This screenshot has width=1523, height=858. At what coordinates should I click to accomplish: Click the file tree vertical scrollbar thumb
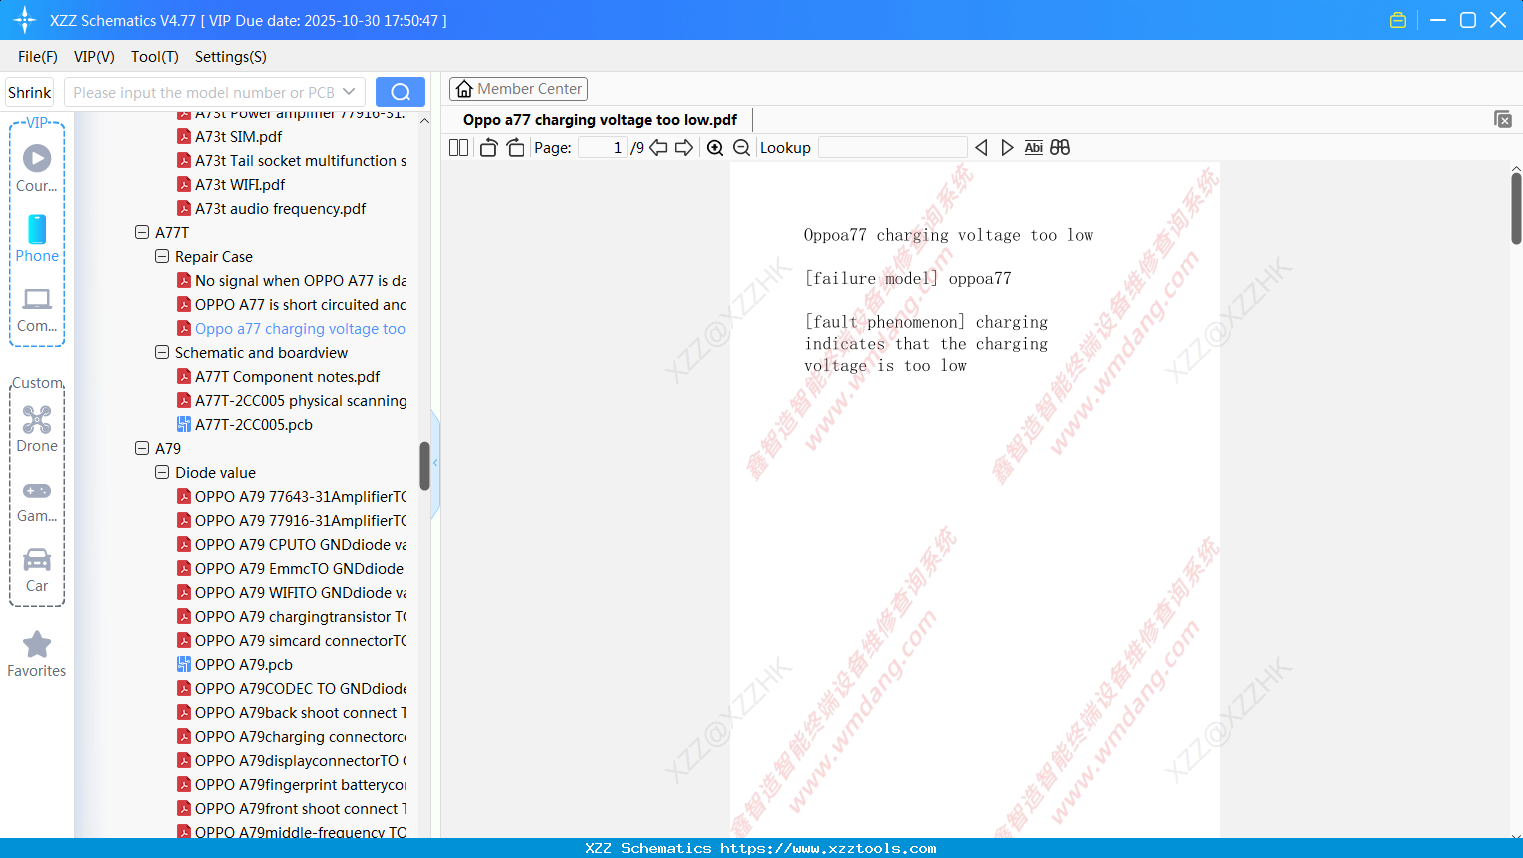(424, 466)
